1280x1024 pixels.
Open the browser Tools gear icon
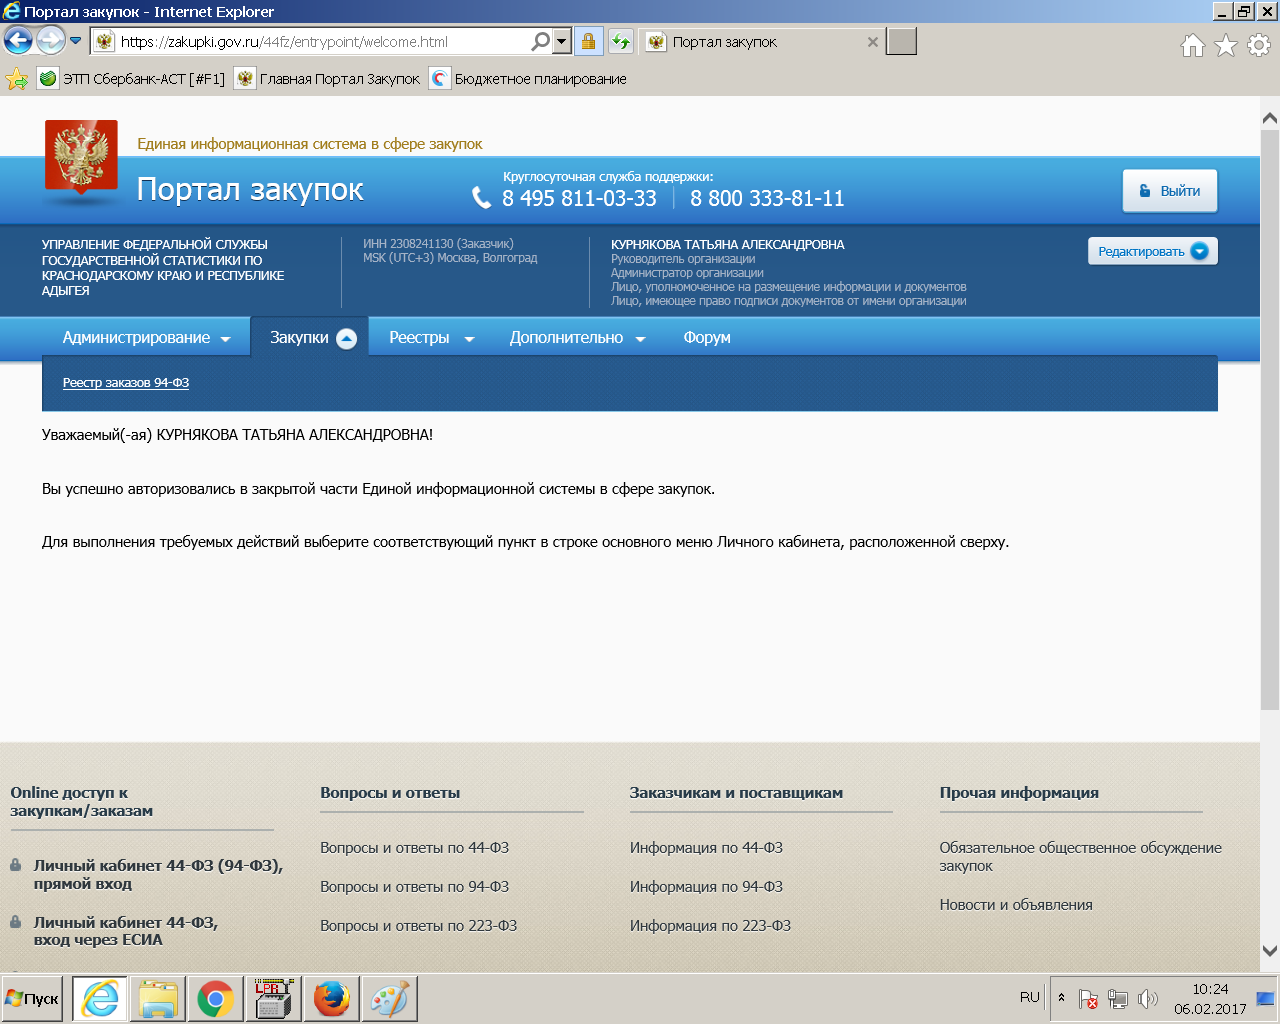pyautogui.click(x=1259, y=45)
